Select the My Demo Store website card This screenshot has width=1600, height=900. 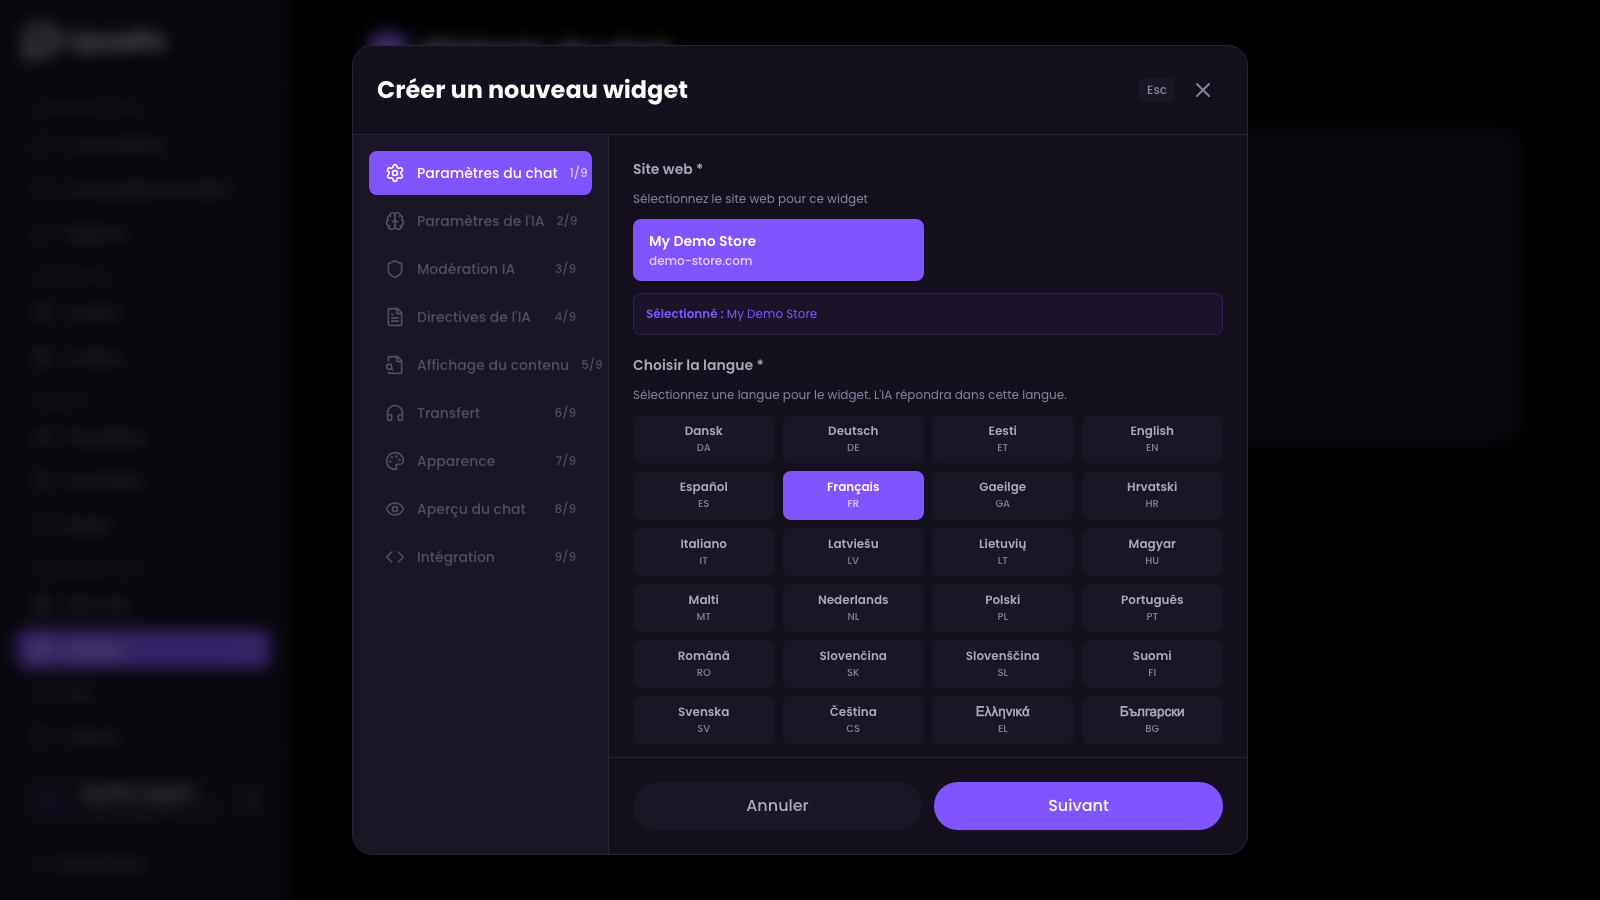(778, 250)
